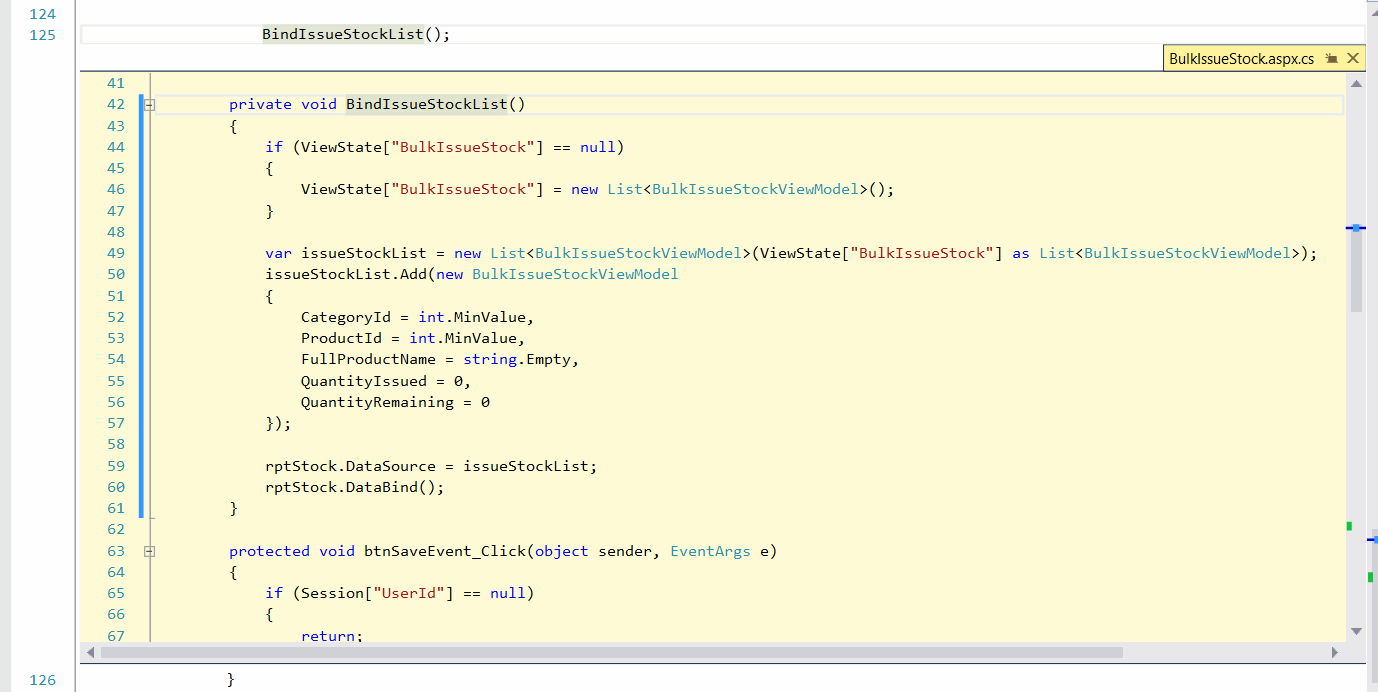Click the vertical scrollbar down arrow
1378x692 pixels.
pos(1357,631)
